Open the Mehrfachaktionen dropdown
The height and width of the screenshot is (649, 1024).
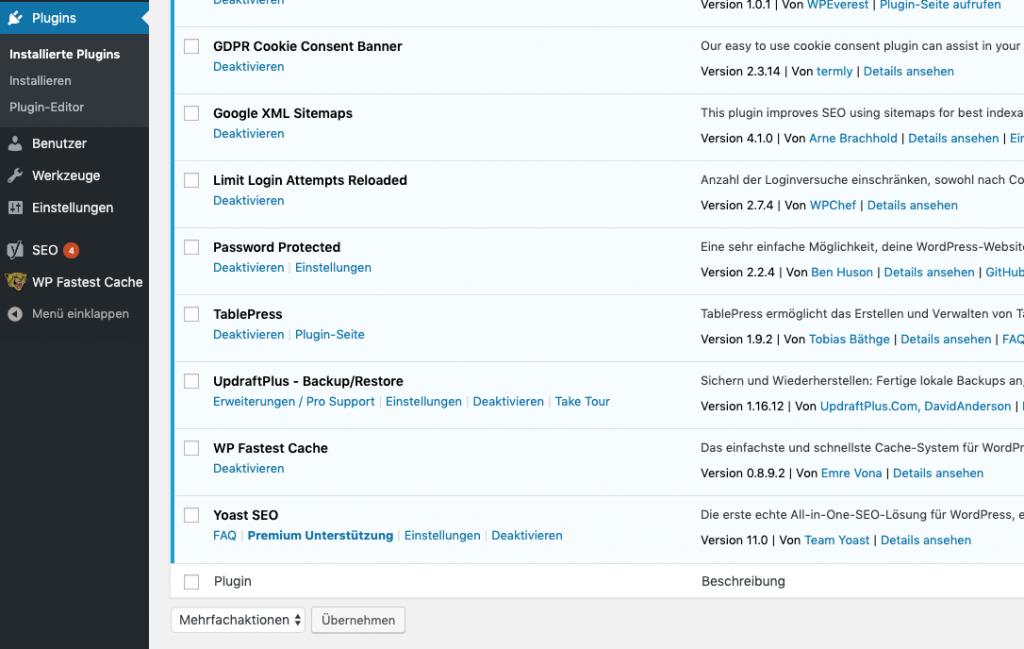[x=237, y=620]
